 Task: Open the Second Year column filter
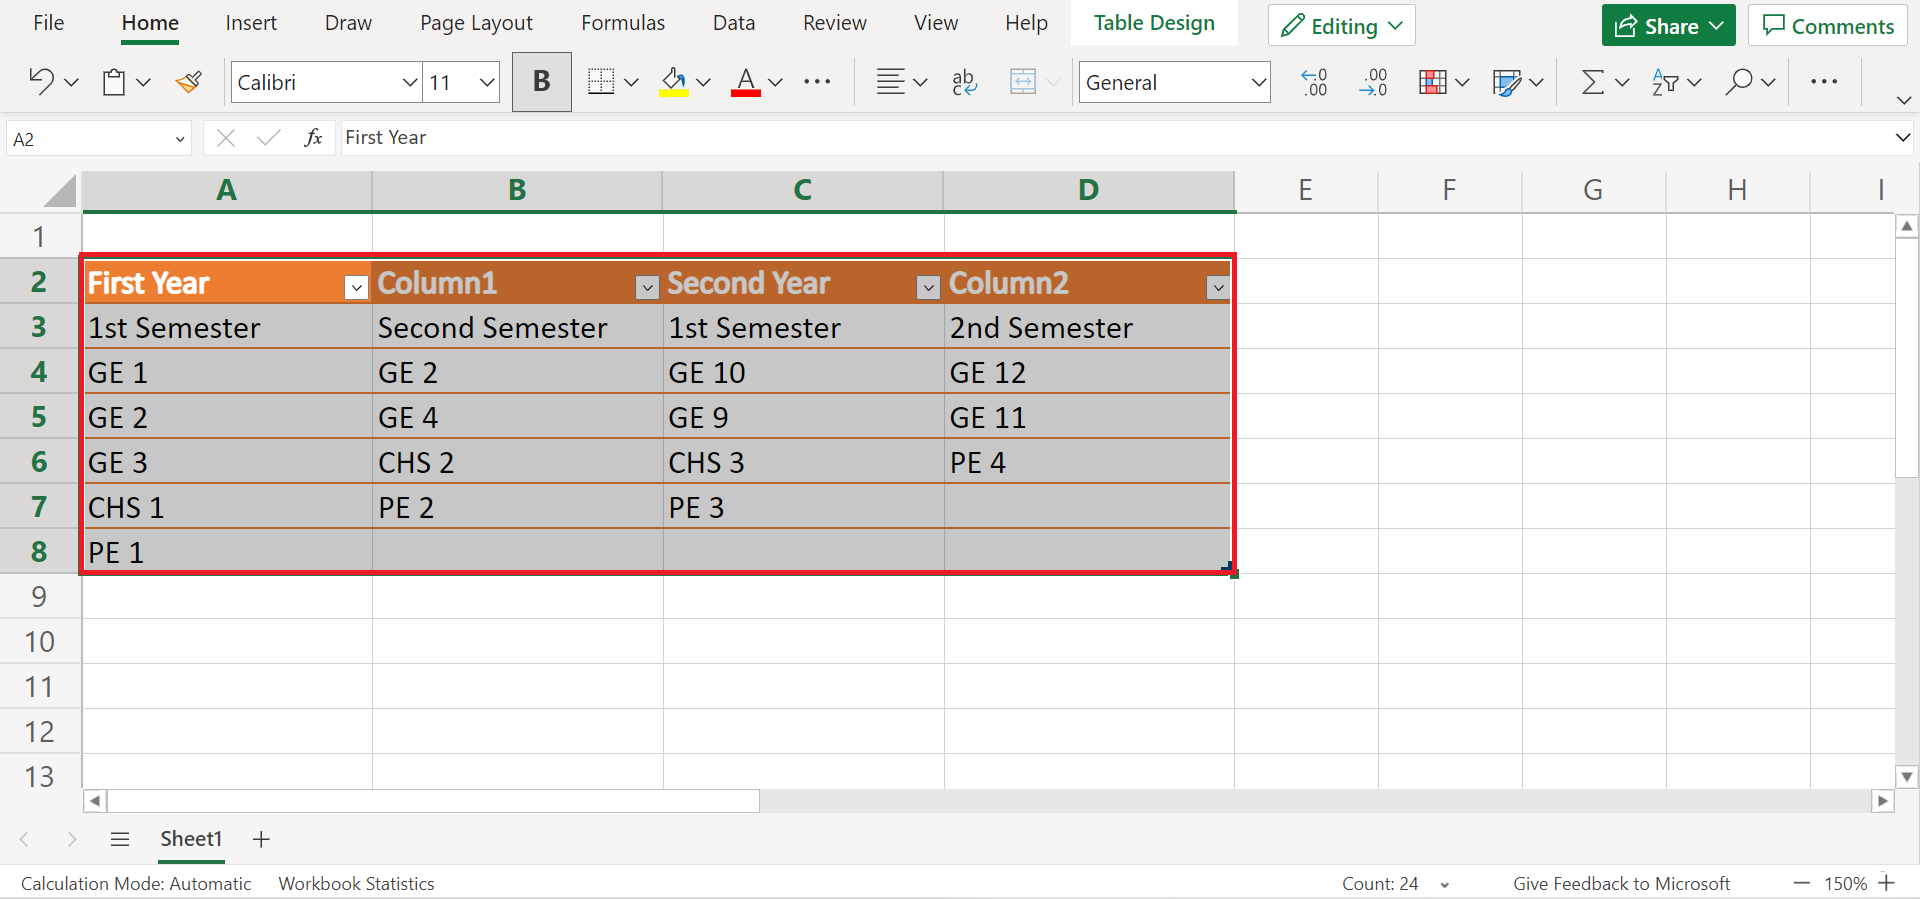[x=928, y=288]
